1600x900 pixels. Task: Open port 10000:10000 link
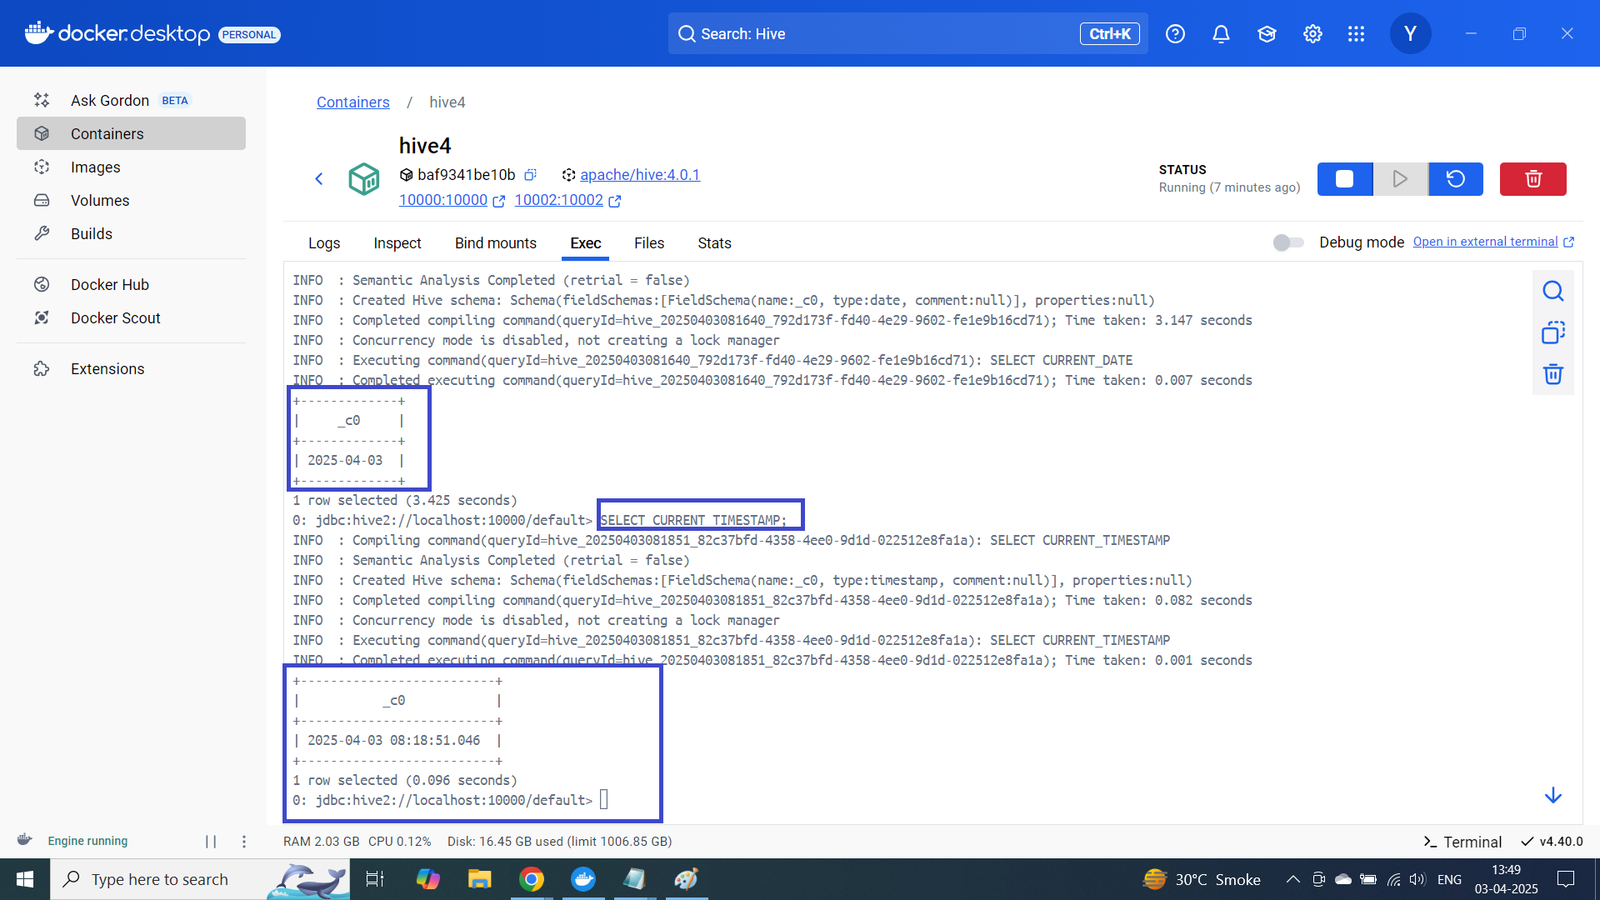pos(452,200)
